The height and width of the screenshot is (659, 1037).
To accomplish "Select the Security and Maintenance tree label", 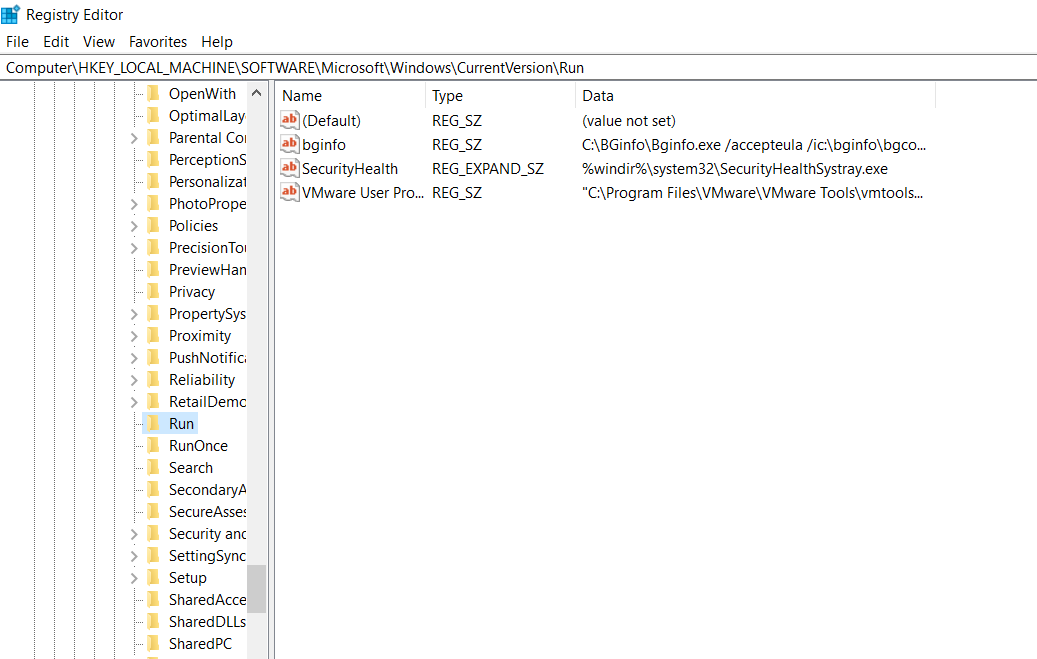I will tap(207, 533).
